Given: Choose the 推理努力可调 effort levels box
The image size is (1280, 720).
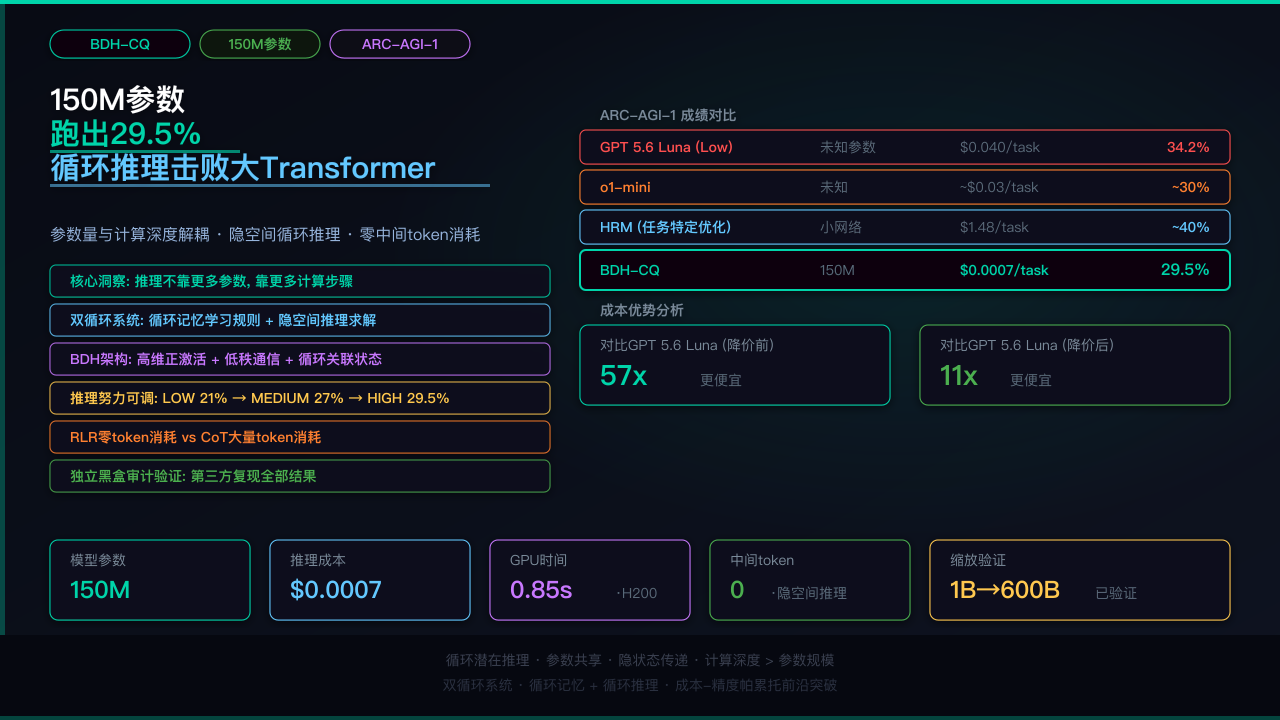Looking at the screenshot, I should [x=300, y=398].
